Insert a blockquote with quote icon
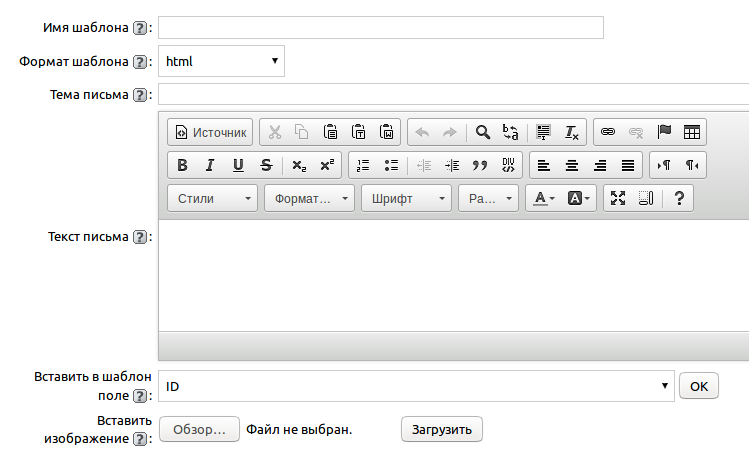This screenshot has height=455, width=749. pos(479,165)
